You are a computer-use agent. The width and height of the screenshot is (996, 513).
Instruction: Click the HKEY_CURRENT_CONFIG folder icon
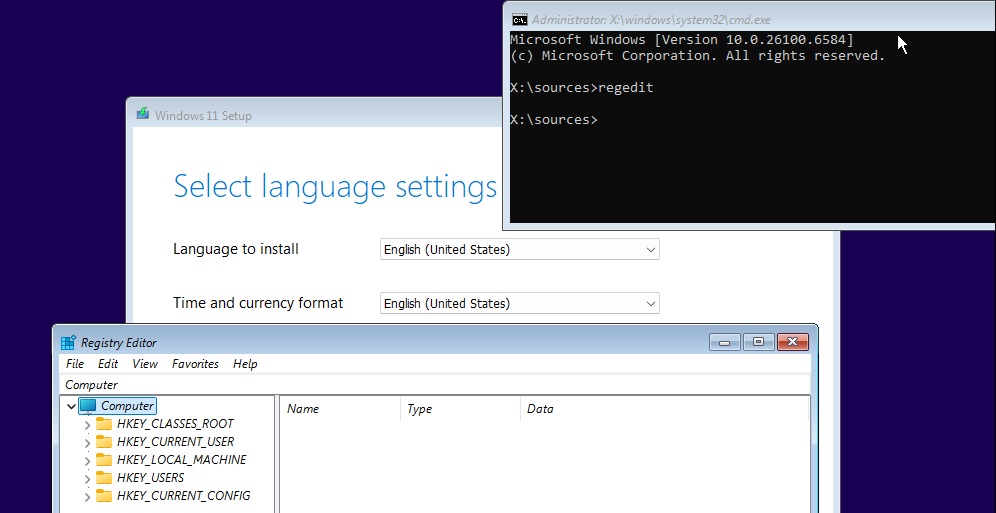tap(104, 496)
